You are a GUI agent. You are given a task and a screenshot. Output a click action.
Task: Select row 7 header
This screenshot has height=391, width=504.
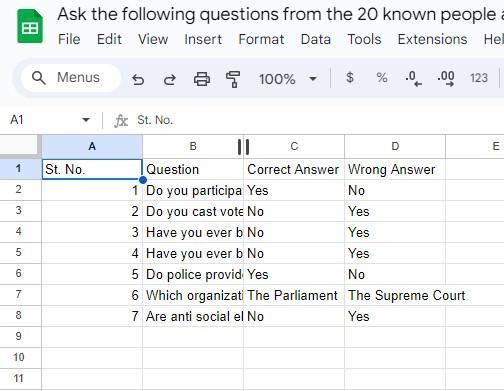(x=20, y=295)
